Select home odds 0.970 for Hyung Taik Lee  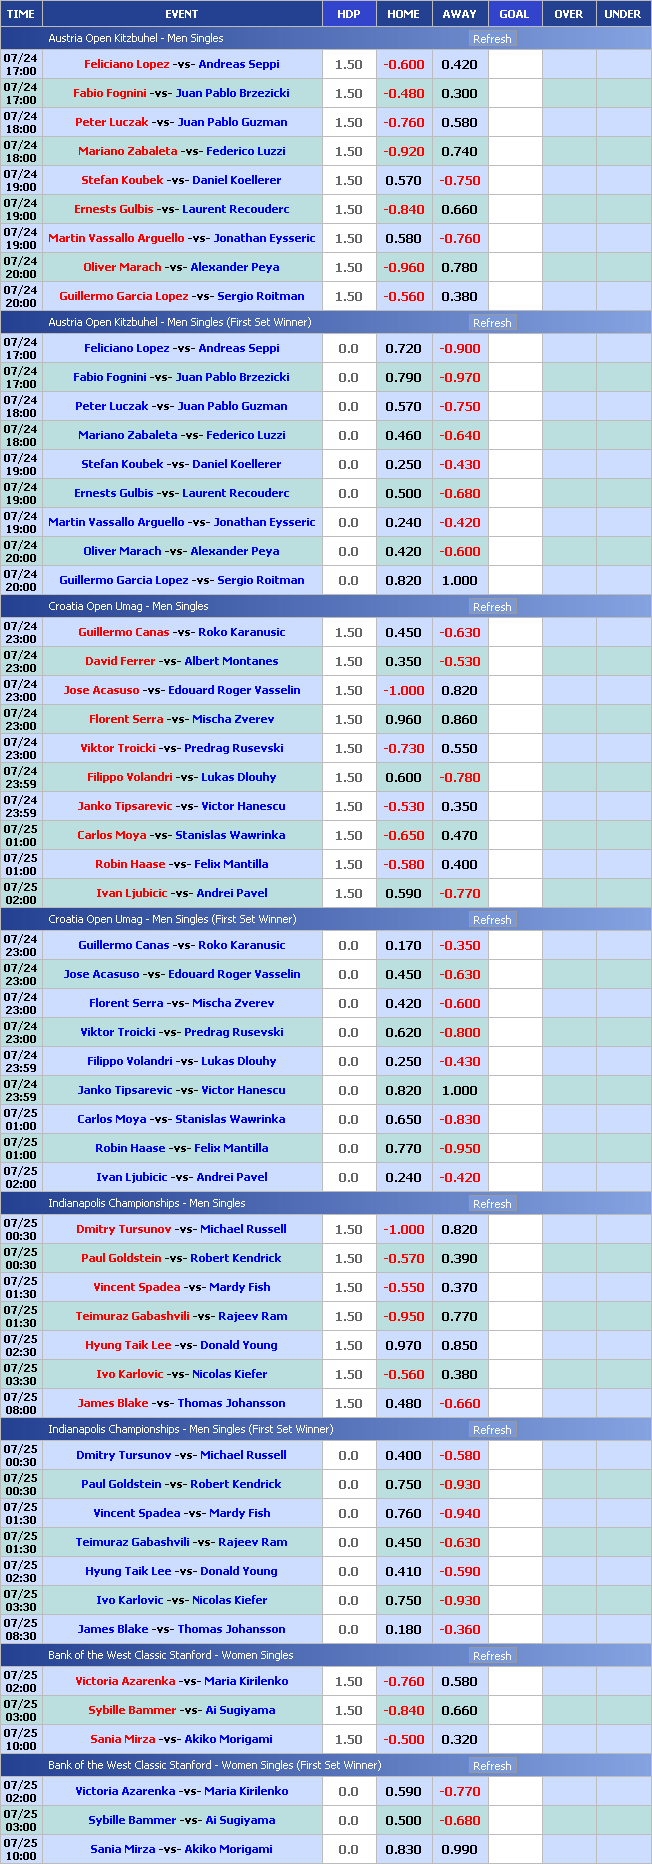[x=403, y=1345]
